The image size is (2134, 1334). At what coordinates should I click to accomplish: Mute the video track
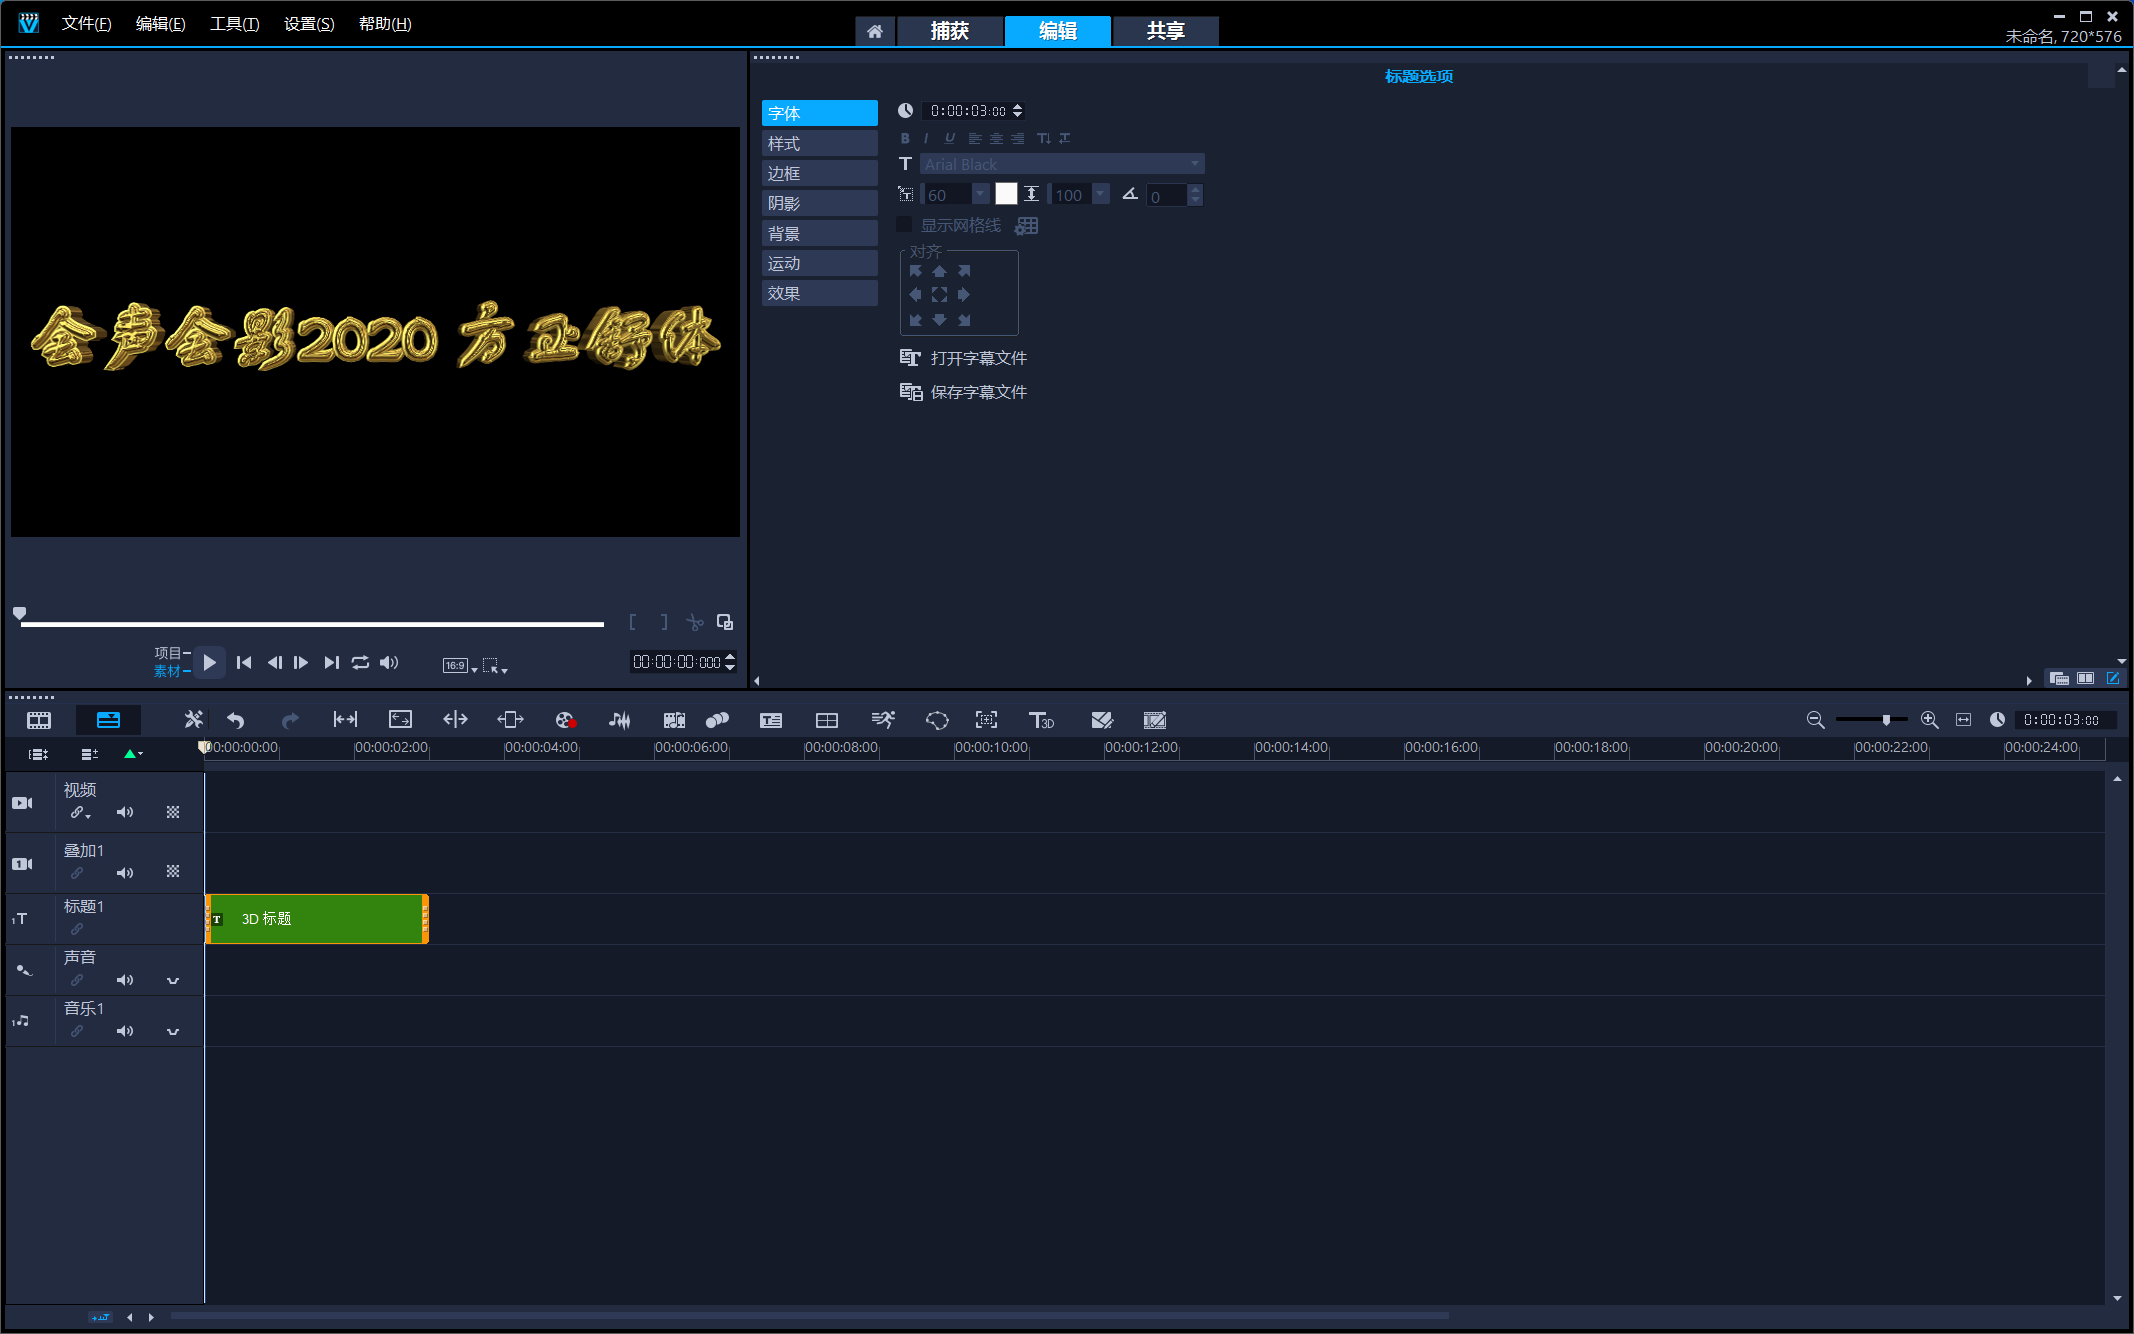point(125,812)
